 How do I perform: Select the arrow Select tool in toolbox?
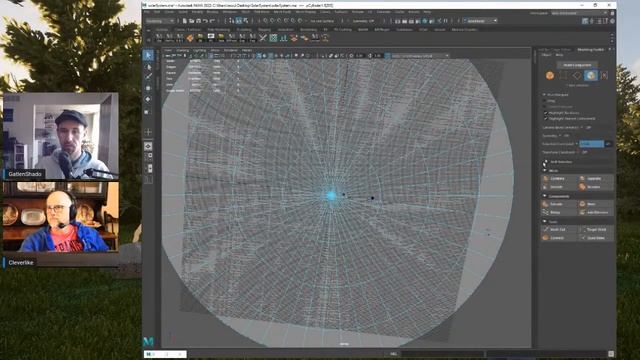[148, 56]
